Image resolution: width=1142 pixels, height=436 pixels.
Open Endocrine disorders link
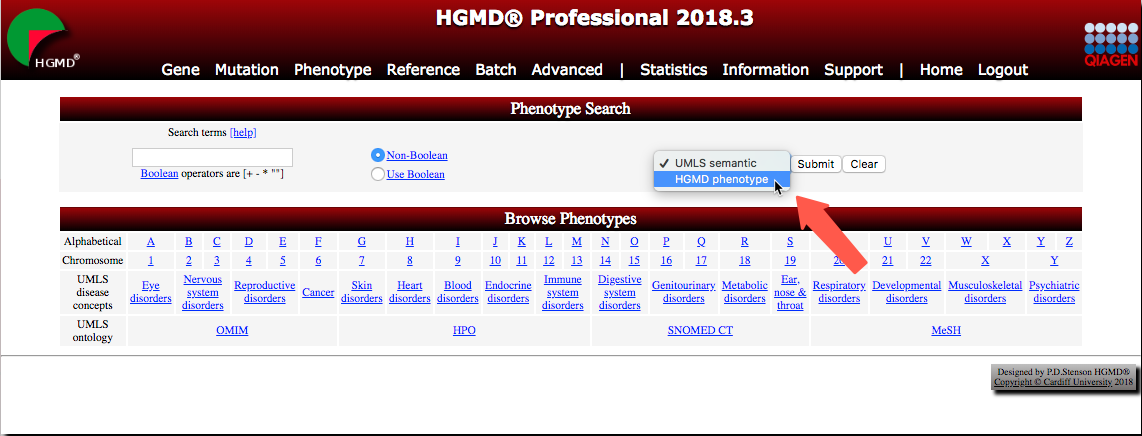tap(508, 292)
